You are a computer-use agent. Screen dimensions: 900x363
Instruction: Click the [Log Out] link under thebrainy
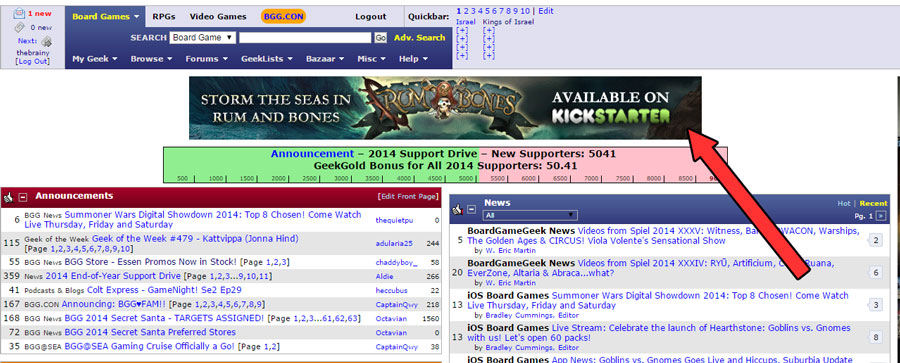click(33, 61)
